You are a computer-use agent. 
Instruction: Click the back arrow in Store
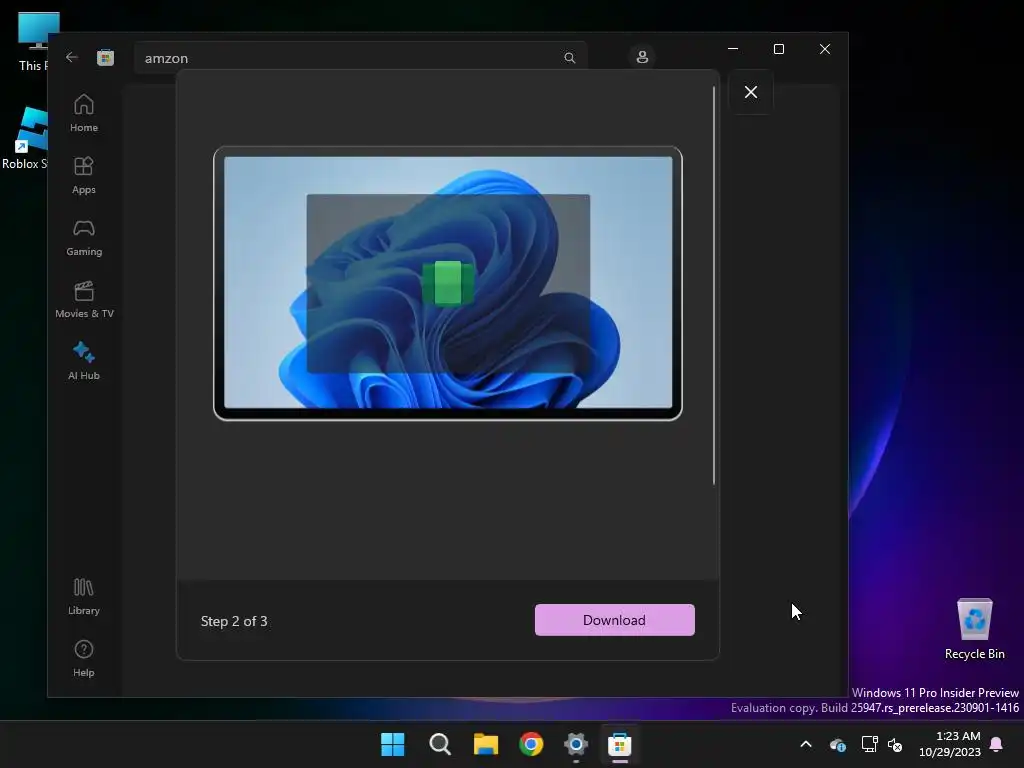click(72, 57)
